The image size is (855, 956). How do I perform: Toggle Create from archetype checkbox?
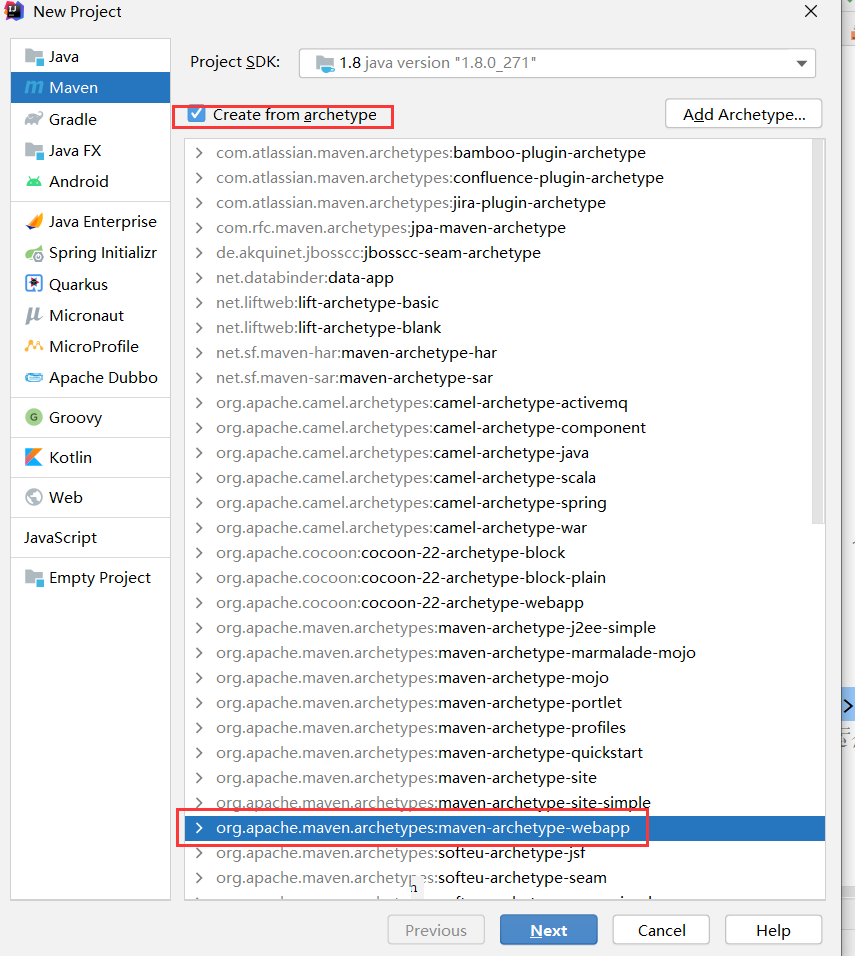[196, 114]
